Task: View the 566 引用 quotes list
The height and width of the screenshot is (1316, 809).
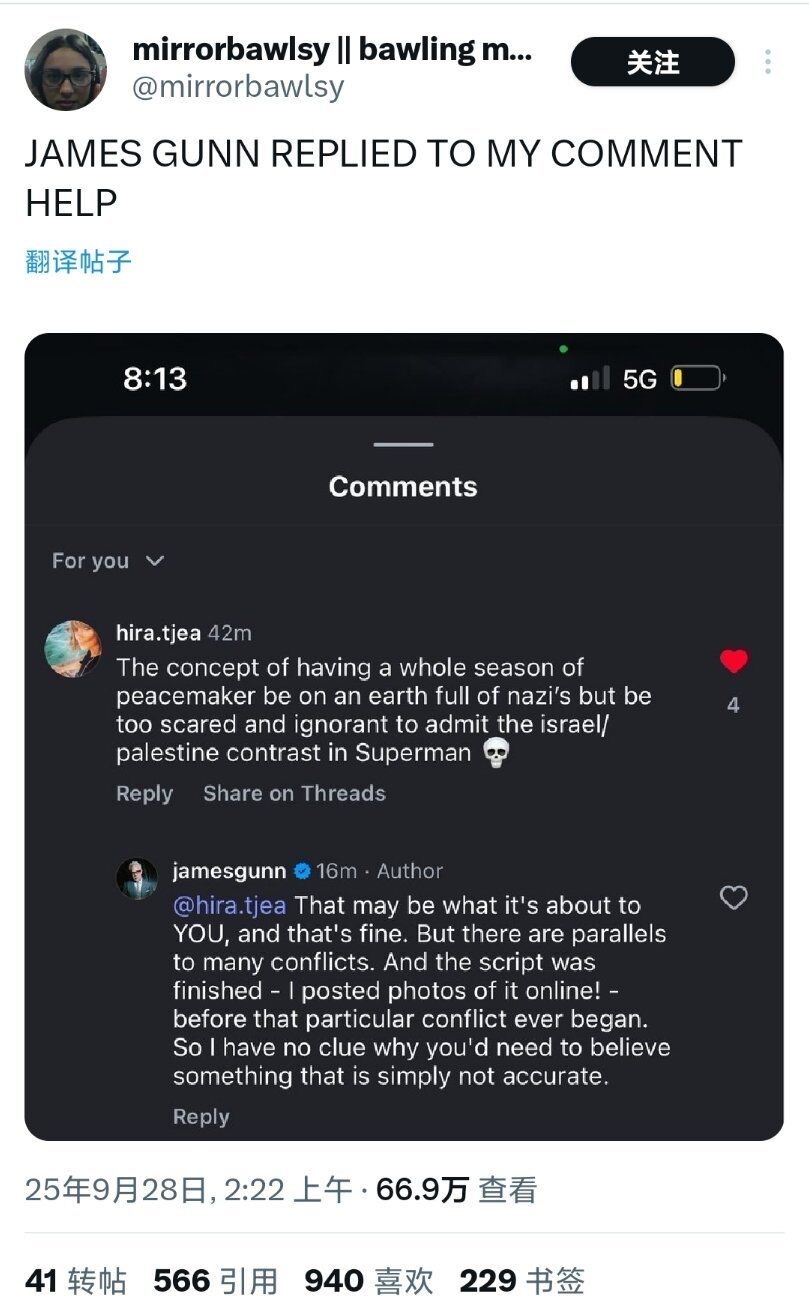Action: [215, 1281]
